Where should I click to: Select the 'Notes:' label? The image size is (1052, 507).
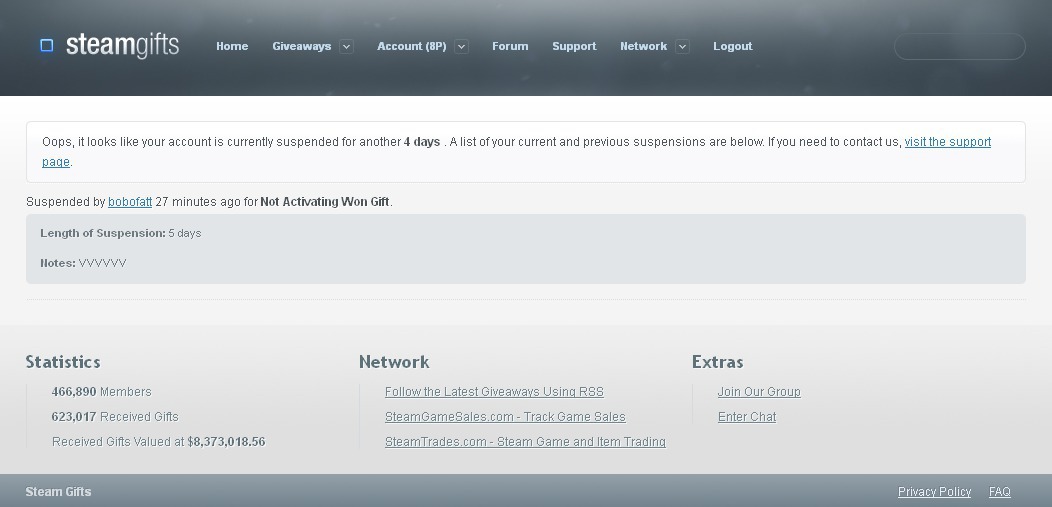click(x=58, y=263)
